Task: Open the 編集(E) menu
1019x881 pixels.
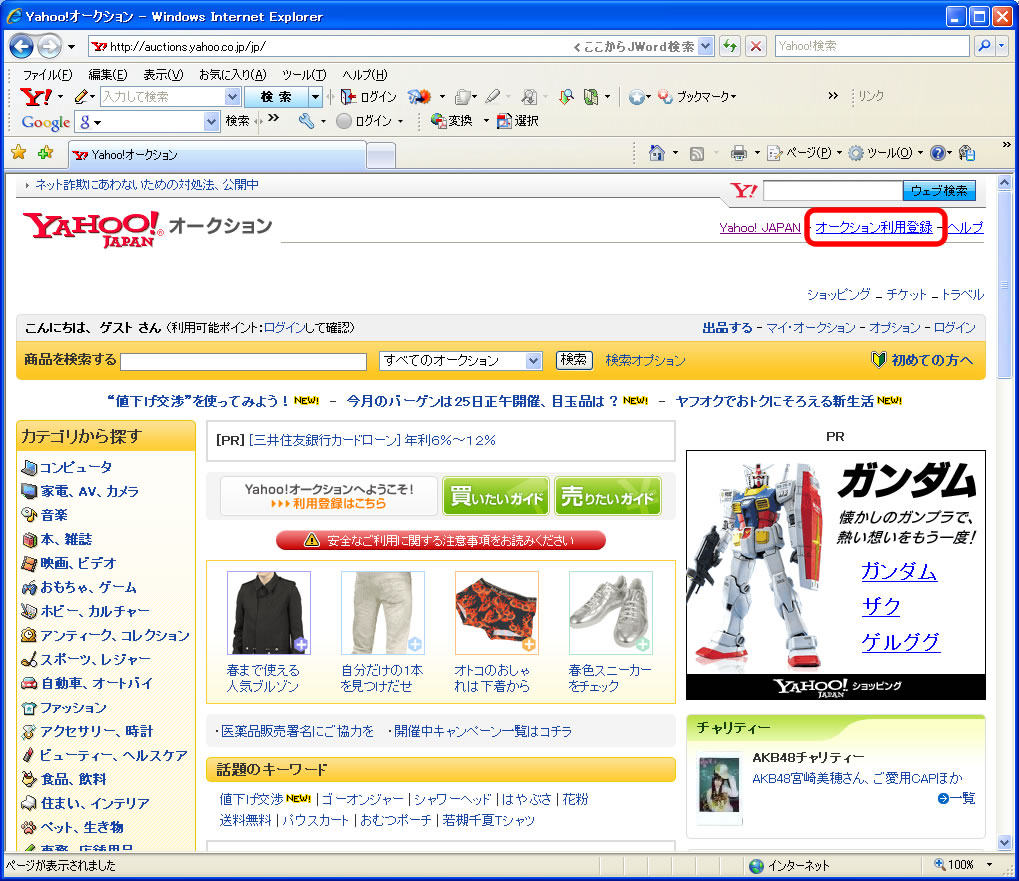Action: (108, 75)
